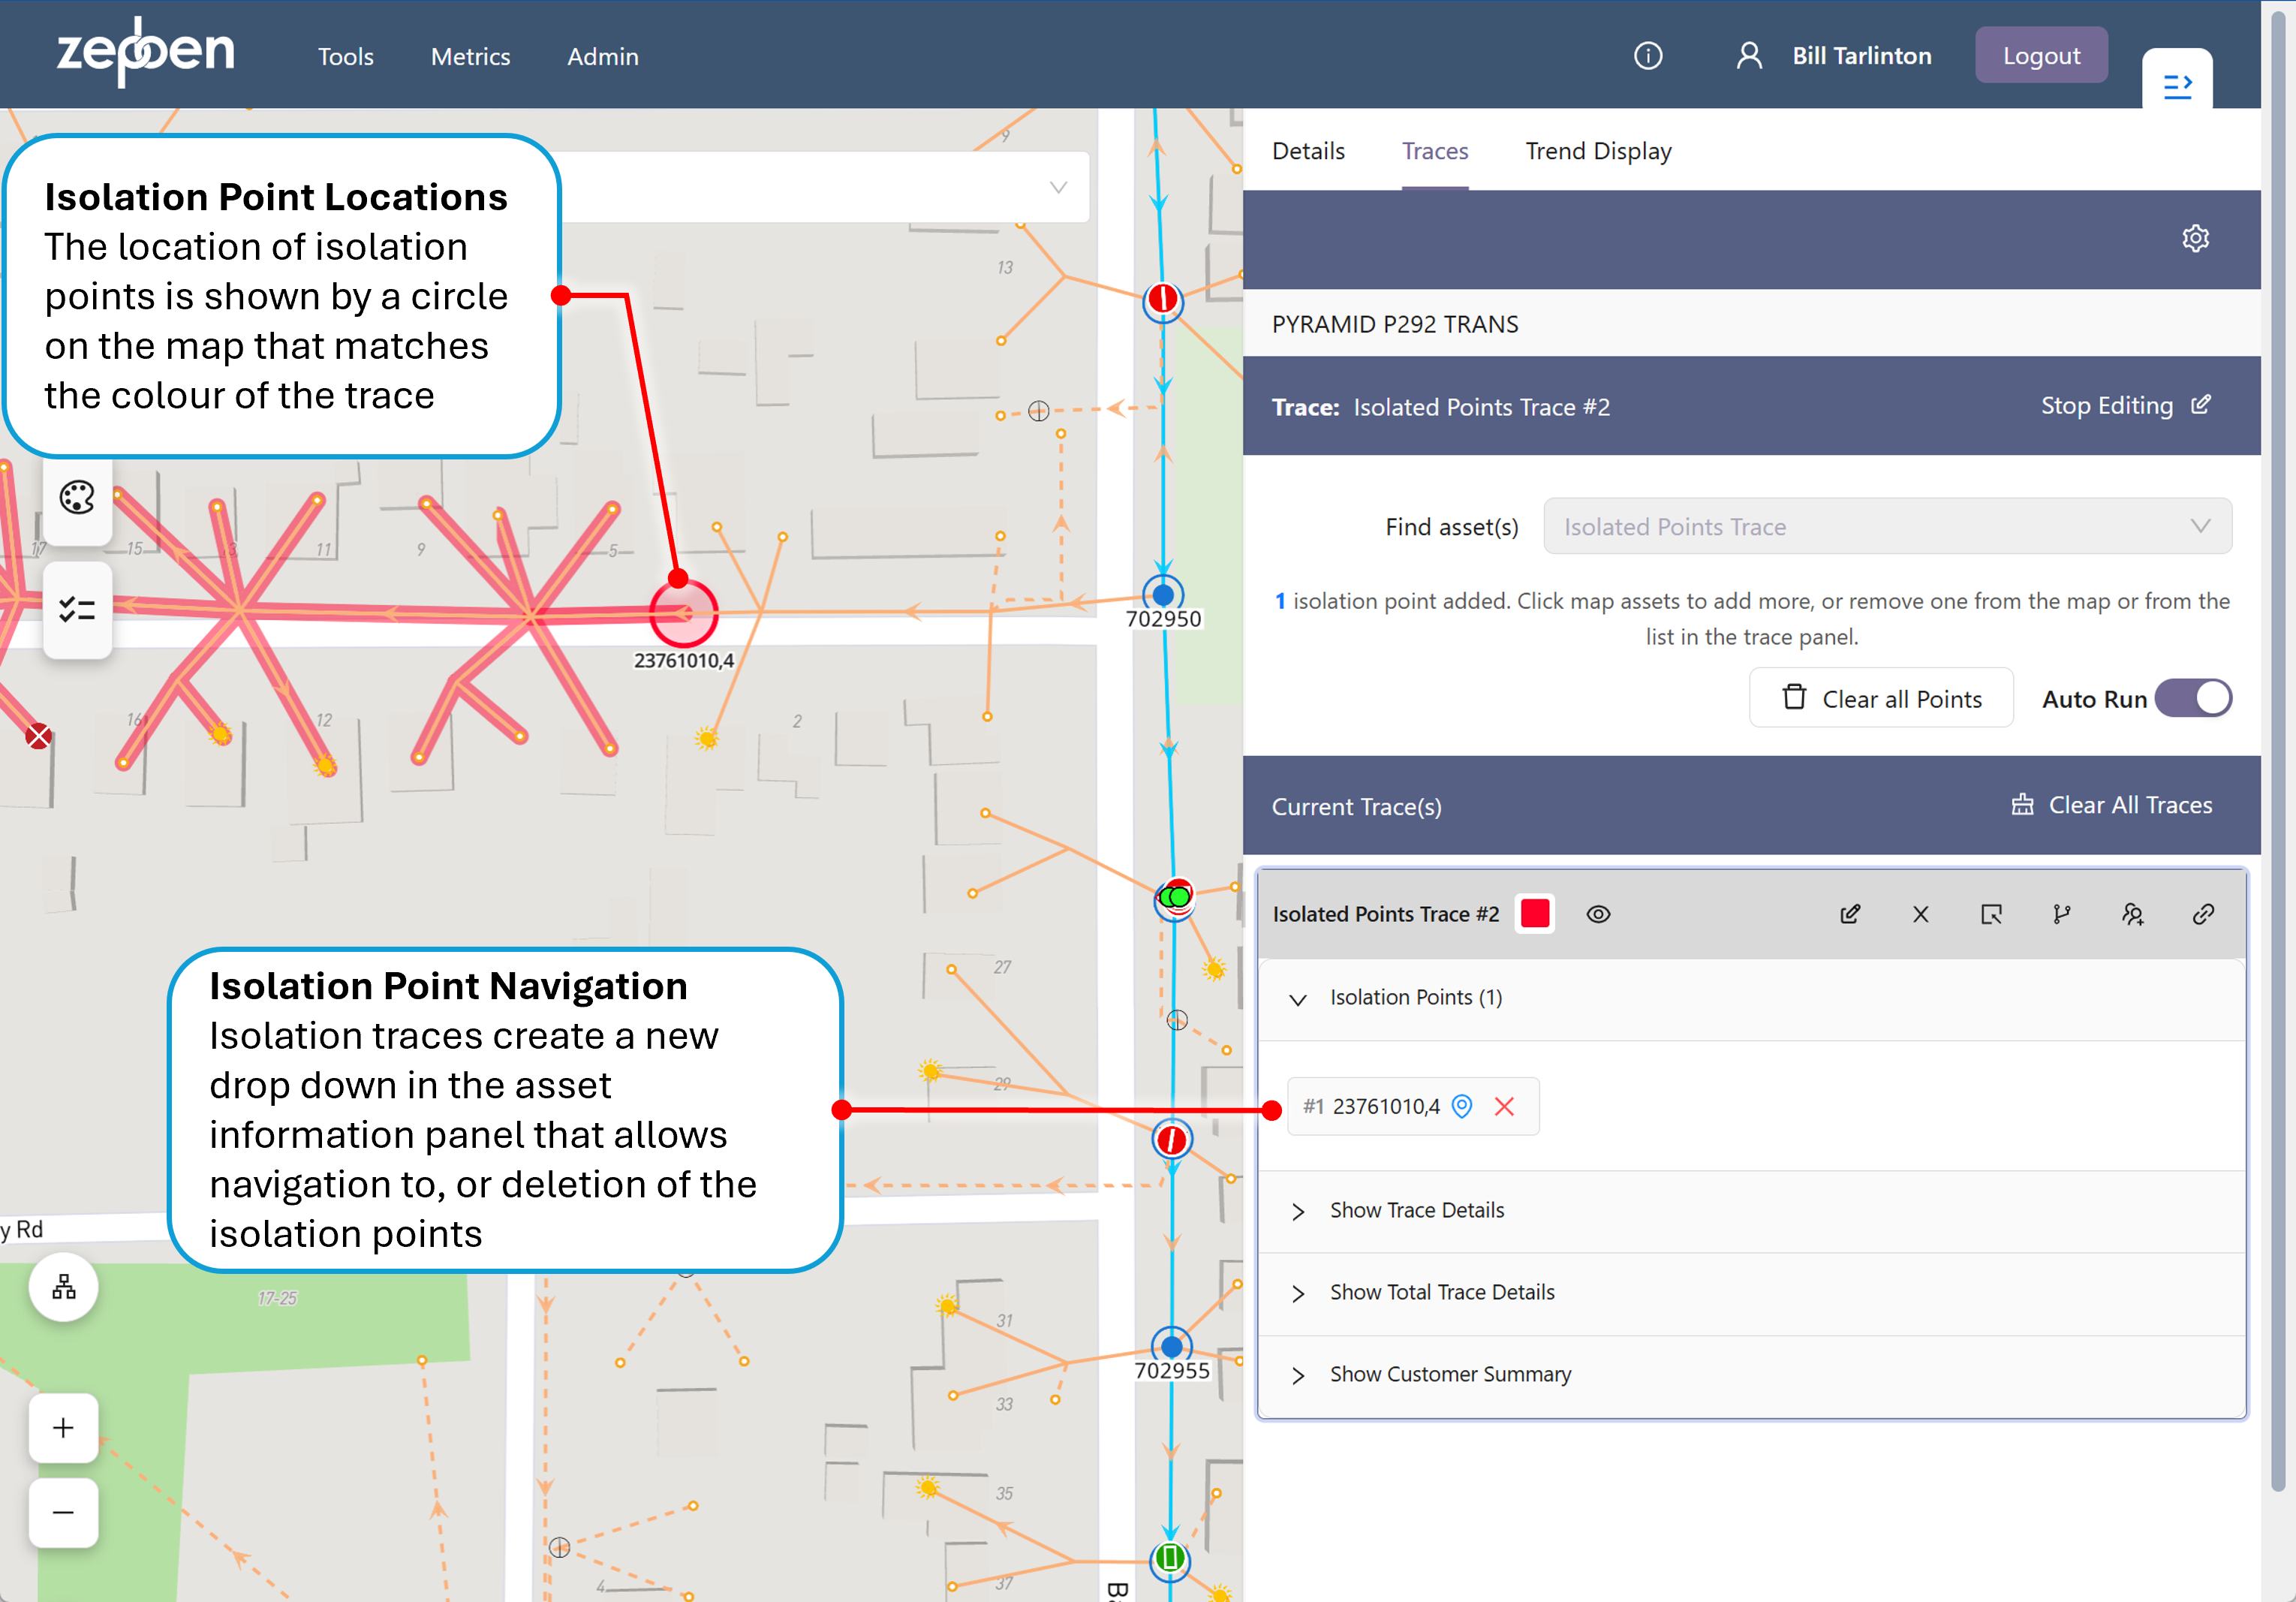
Task: Select the Traces tab
Action: point(1435,151)
